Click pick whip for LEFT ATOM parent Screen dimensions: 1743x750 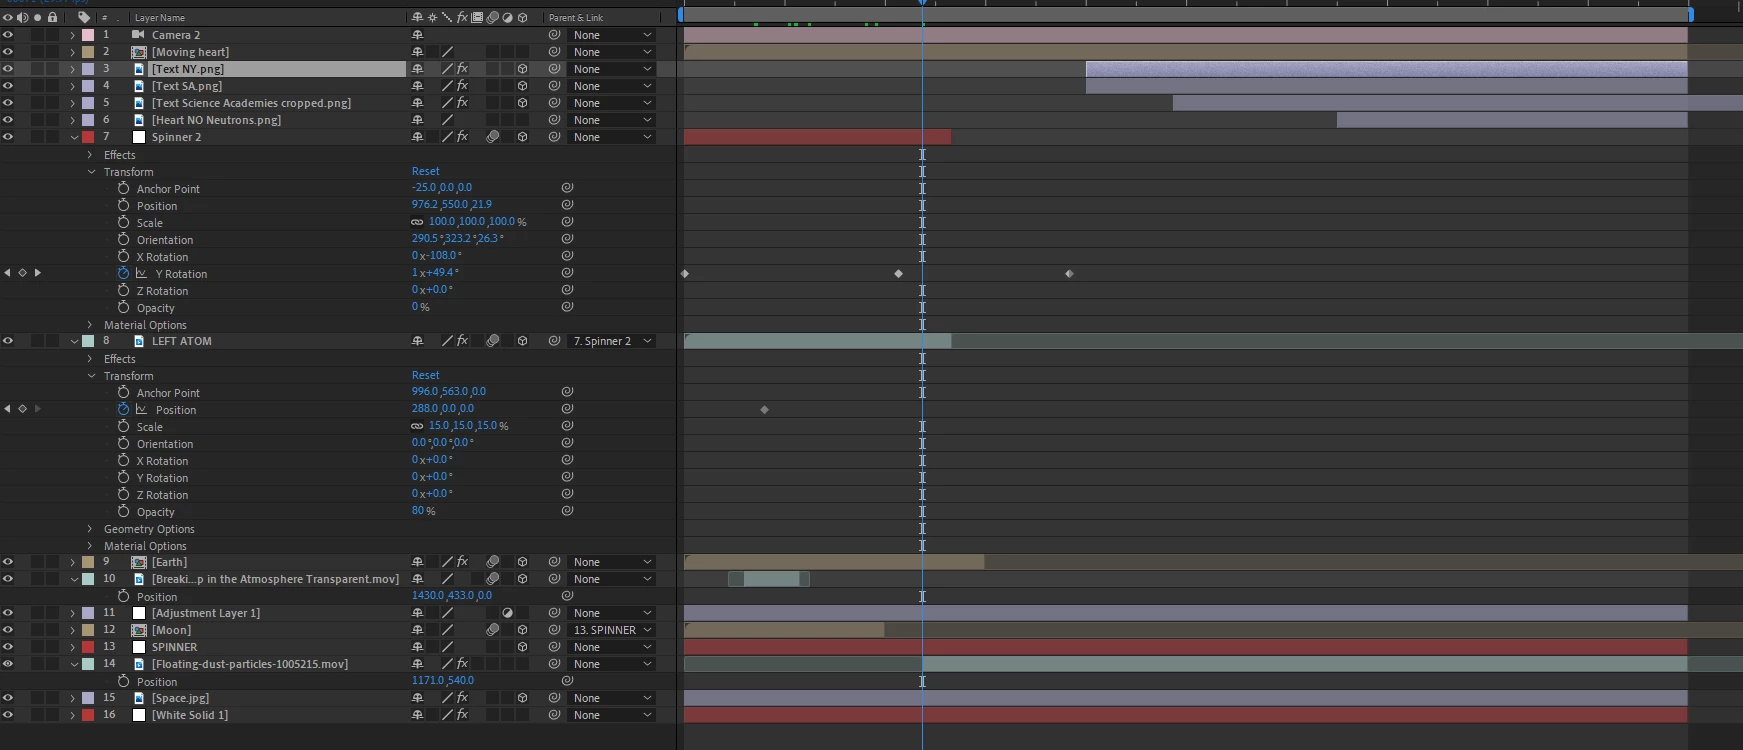pos(554,341)
